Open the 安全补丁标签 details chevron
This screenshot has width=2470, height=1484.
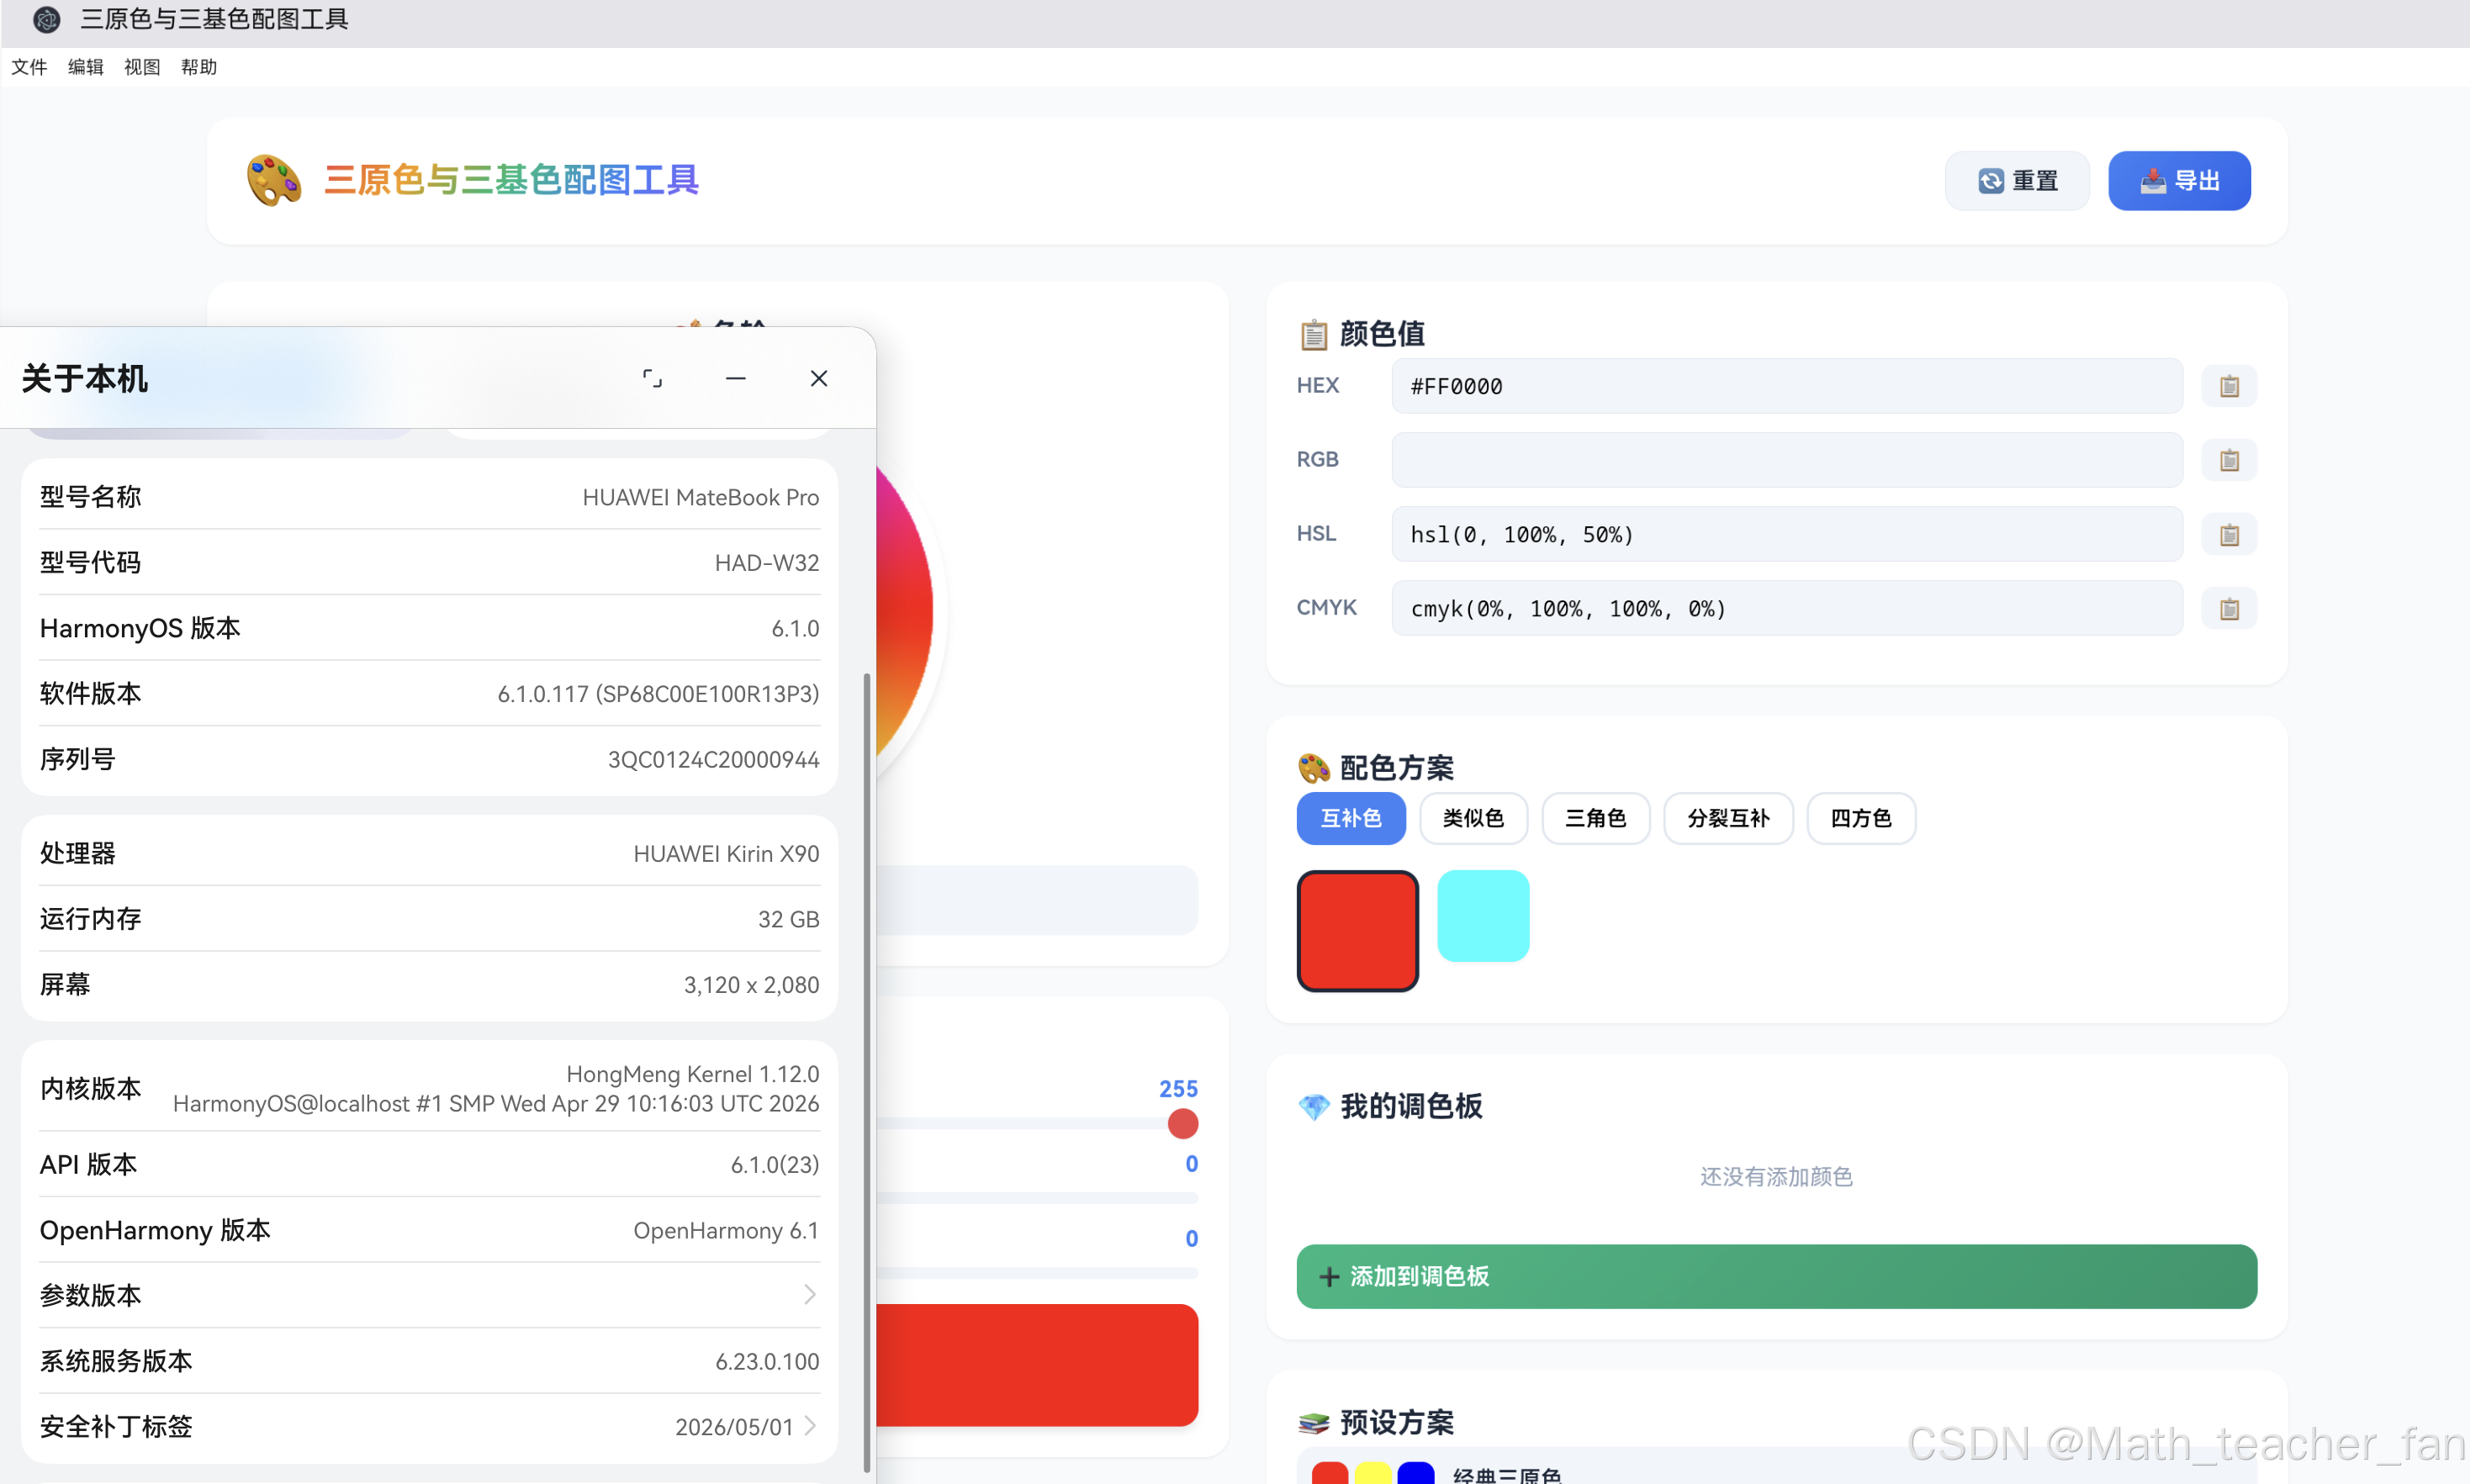810,1426
